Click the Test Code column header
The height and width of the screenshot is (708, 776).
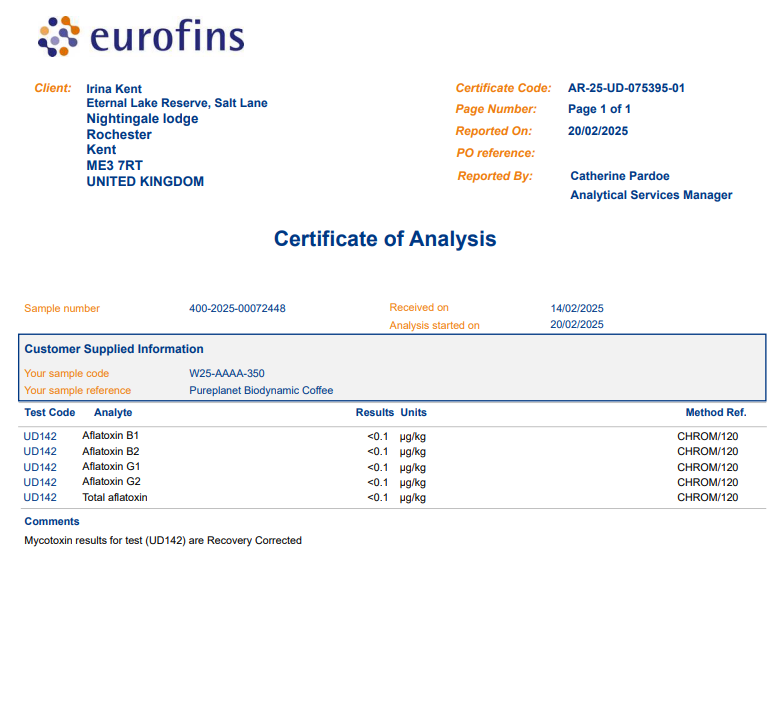pyautogui.click(x=49, y=412)
